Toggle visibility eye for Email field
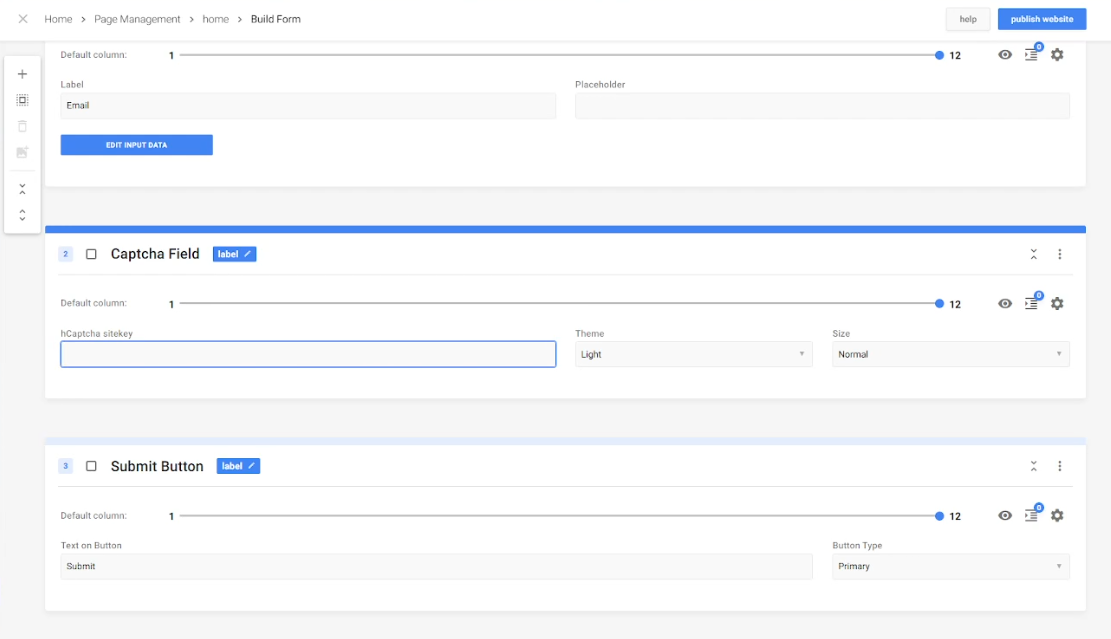 [1005, 55]
